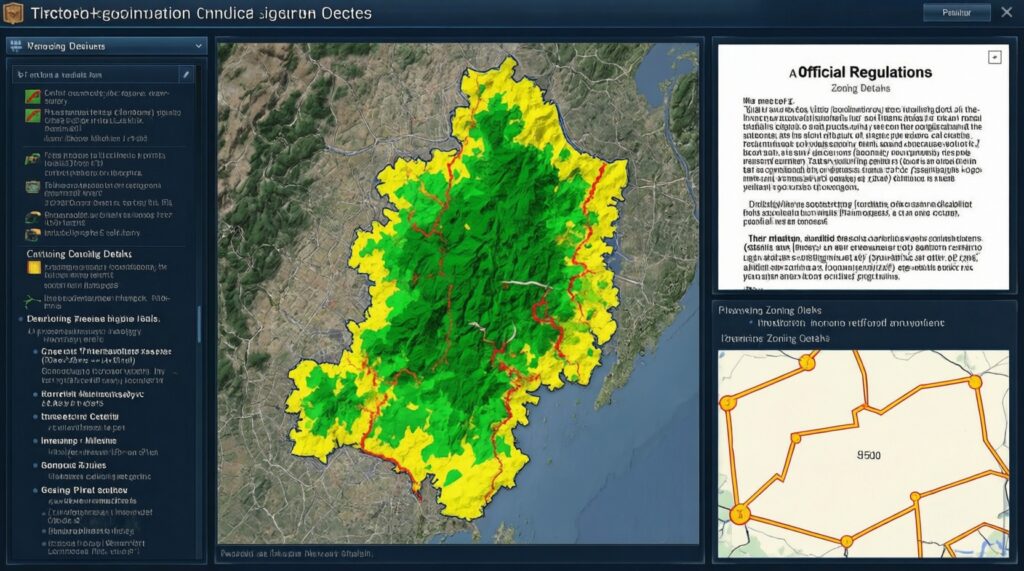Click the pencil edit icon in the left panel
The width and height of the screenshot is (1024, 571).
(186, 74)
